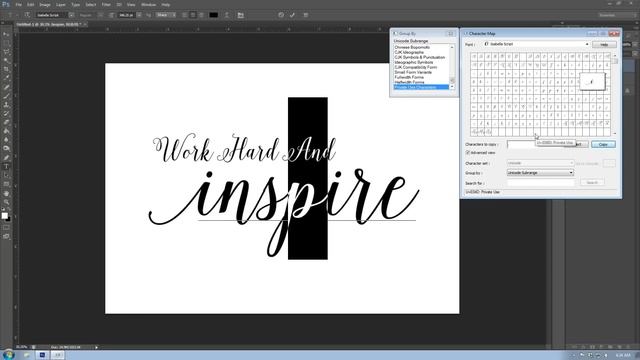Select the Brush tool
This screenshot has width=640, height=360.
click(x=6, y=96)
